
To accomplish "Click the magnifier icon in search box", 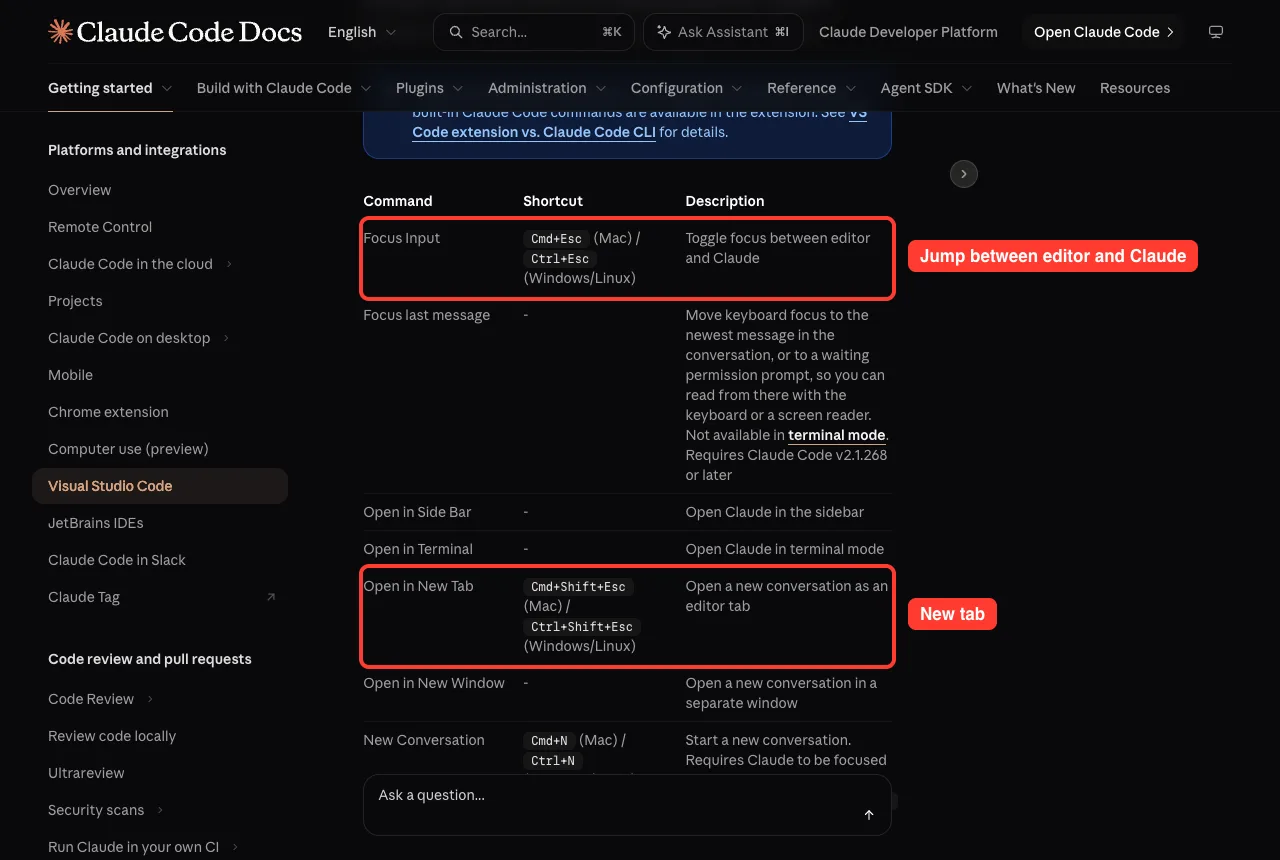I will pos(456,32).
